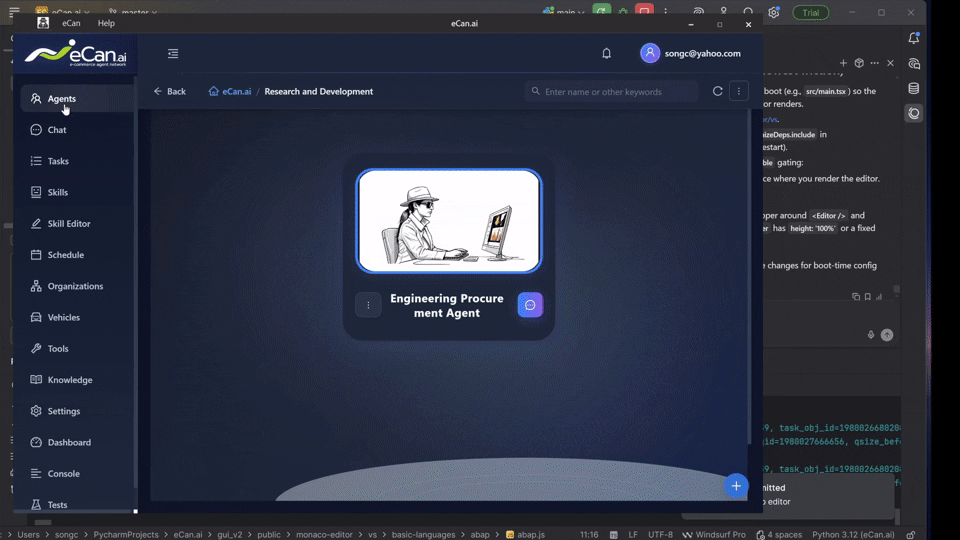Open the agent card options menu
960x540 pixels.
point(368,305)
